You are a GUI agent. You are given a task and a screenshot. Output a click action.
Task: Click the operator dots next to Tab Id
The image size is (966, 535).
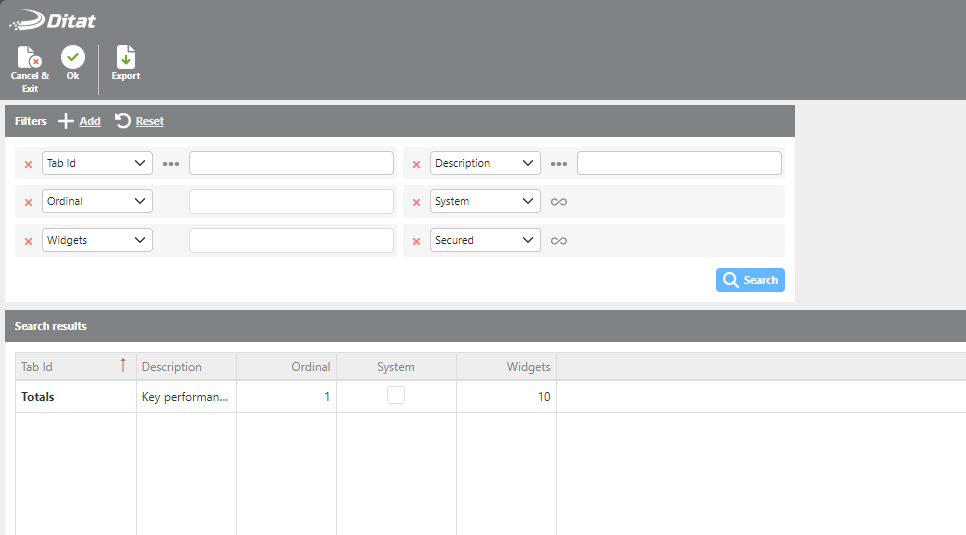pyautogui.click(x=171, y=164)
